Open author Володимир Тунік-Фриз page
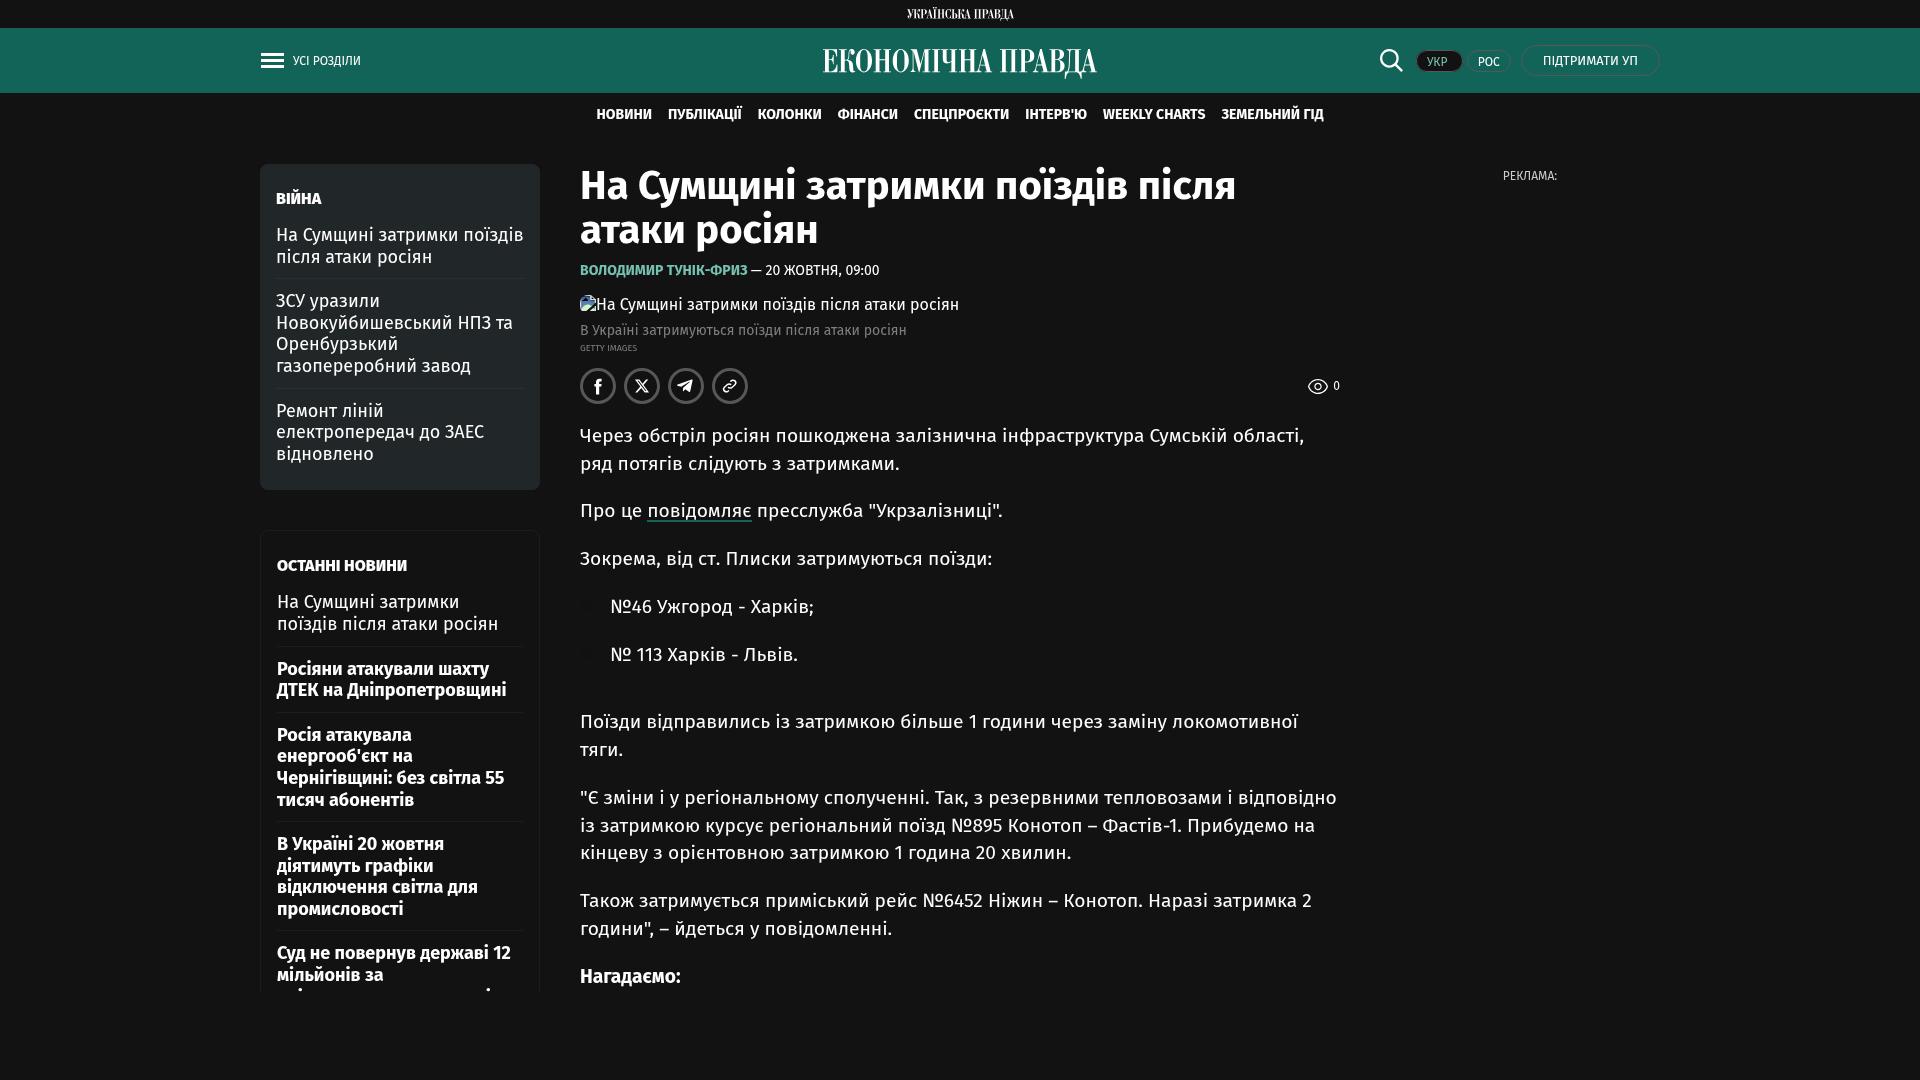 point(663,270)
